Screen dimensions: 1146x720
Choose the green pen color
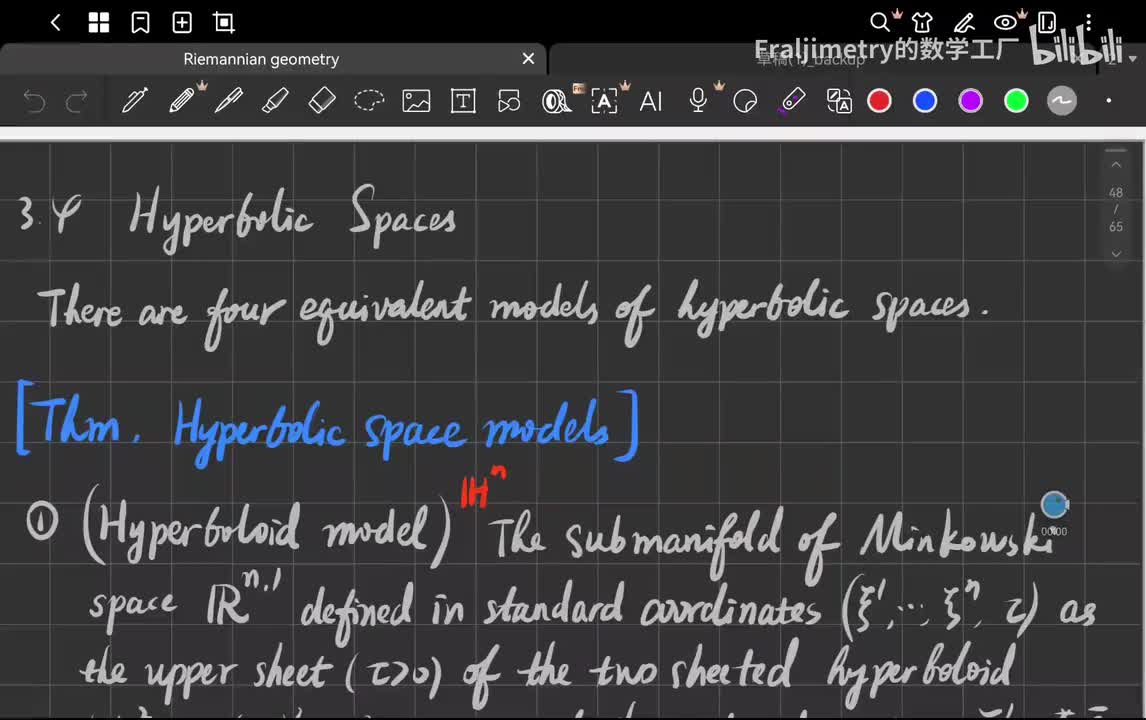point(1016,101)
